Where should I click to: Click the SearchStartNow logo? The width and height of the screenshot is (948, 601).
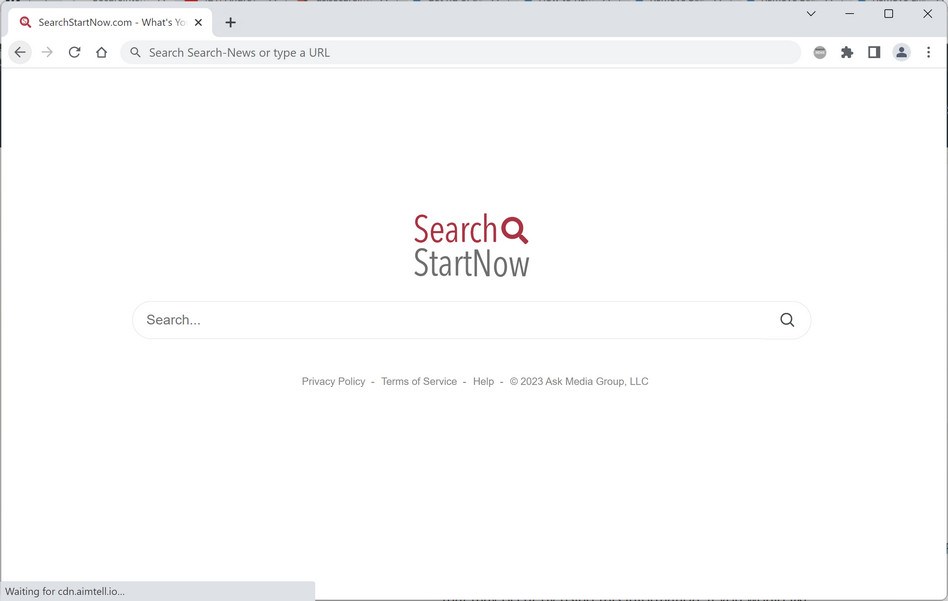[x=472, y=245]
